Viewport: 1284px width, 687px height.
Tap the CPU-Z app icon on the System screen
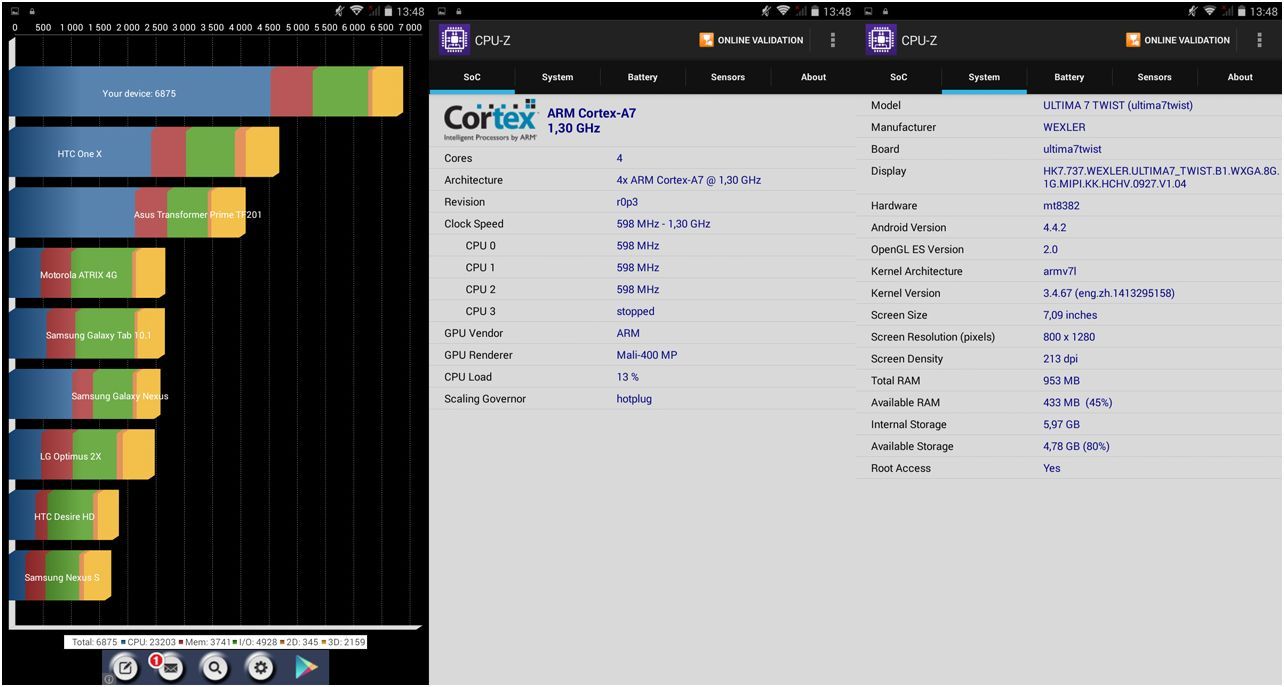point(881,40)
